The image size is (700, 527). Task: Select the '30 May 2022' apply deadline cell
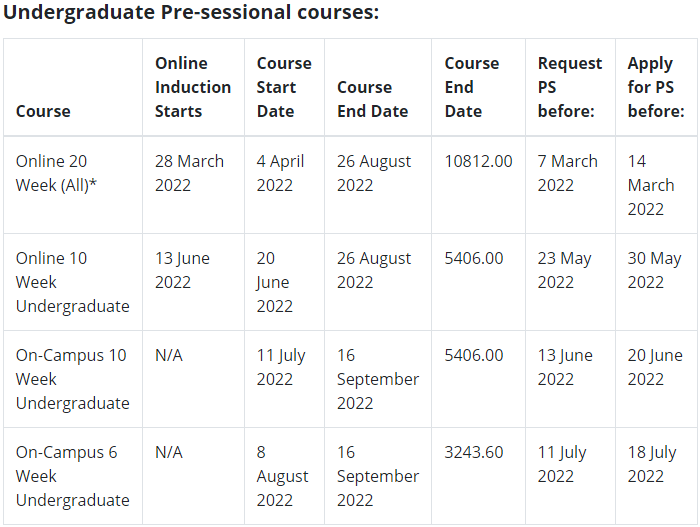(x=653, y=270)
